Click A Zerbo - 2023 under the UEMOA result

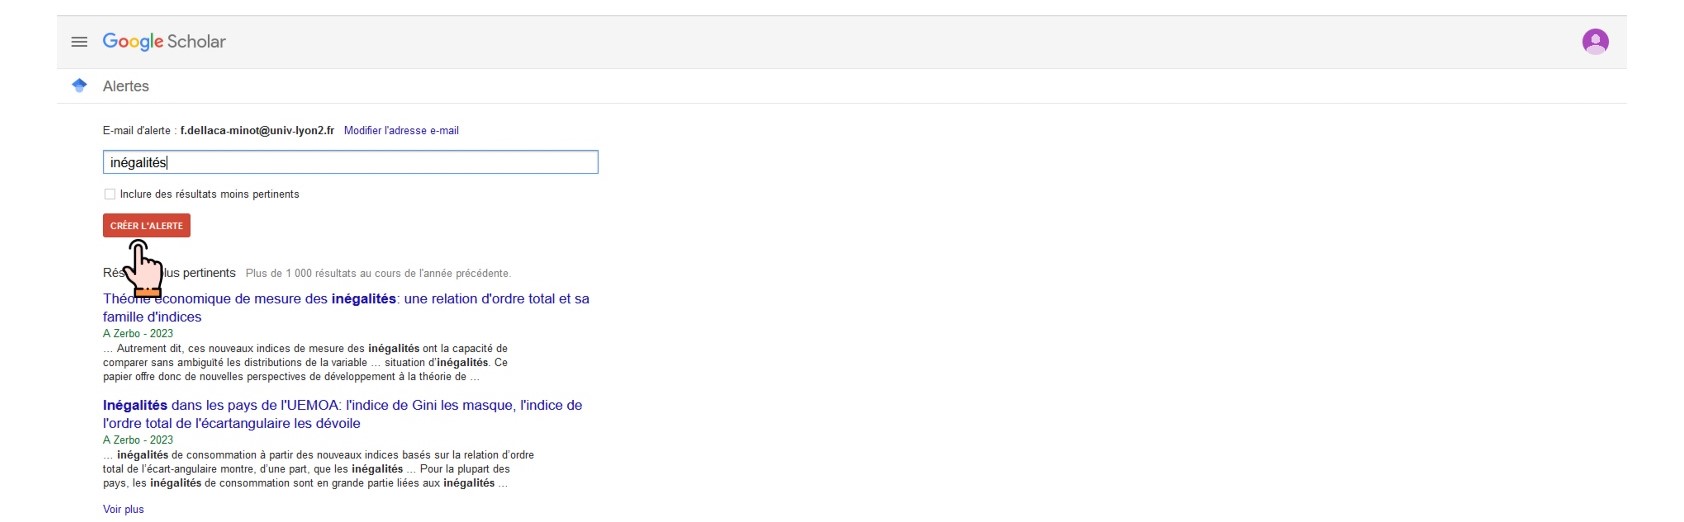pyautogui.click(x=138, y=439)
